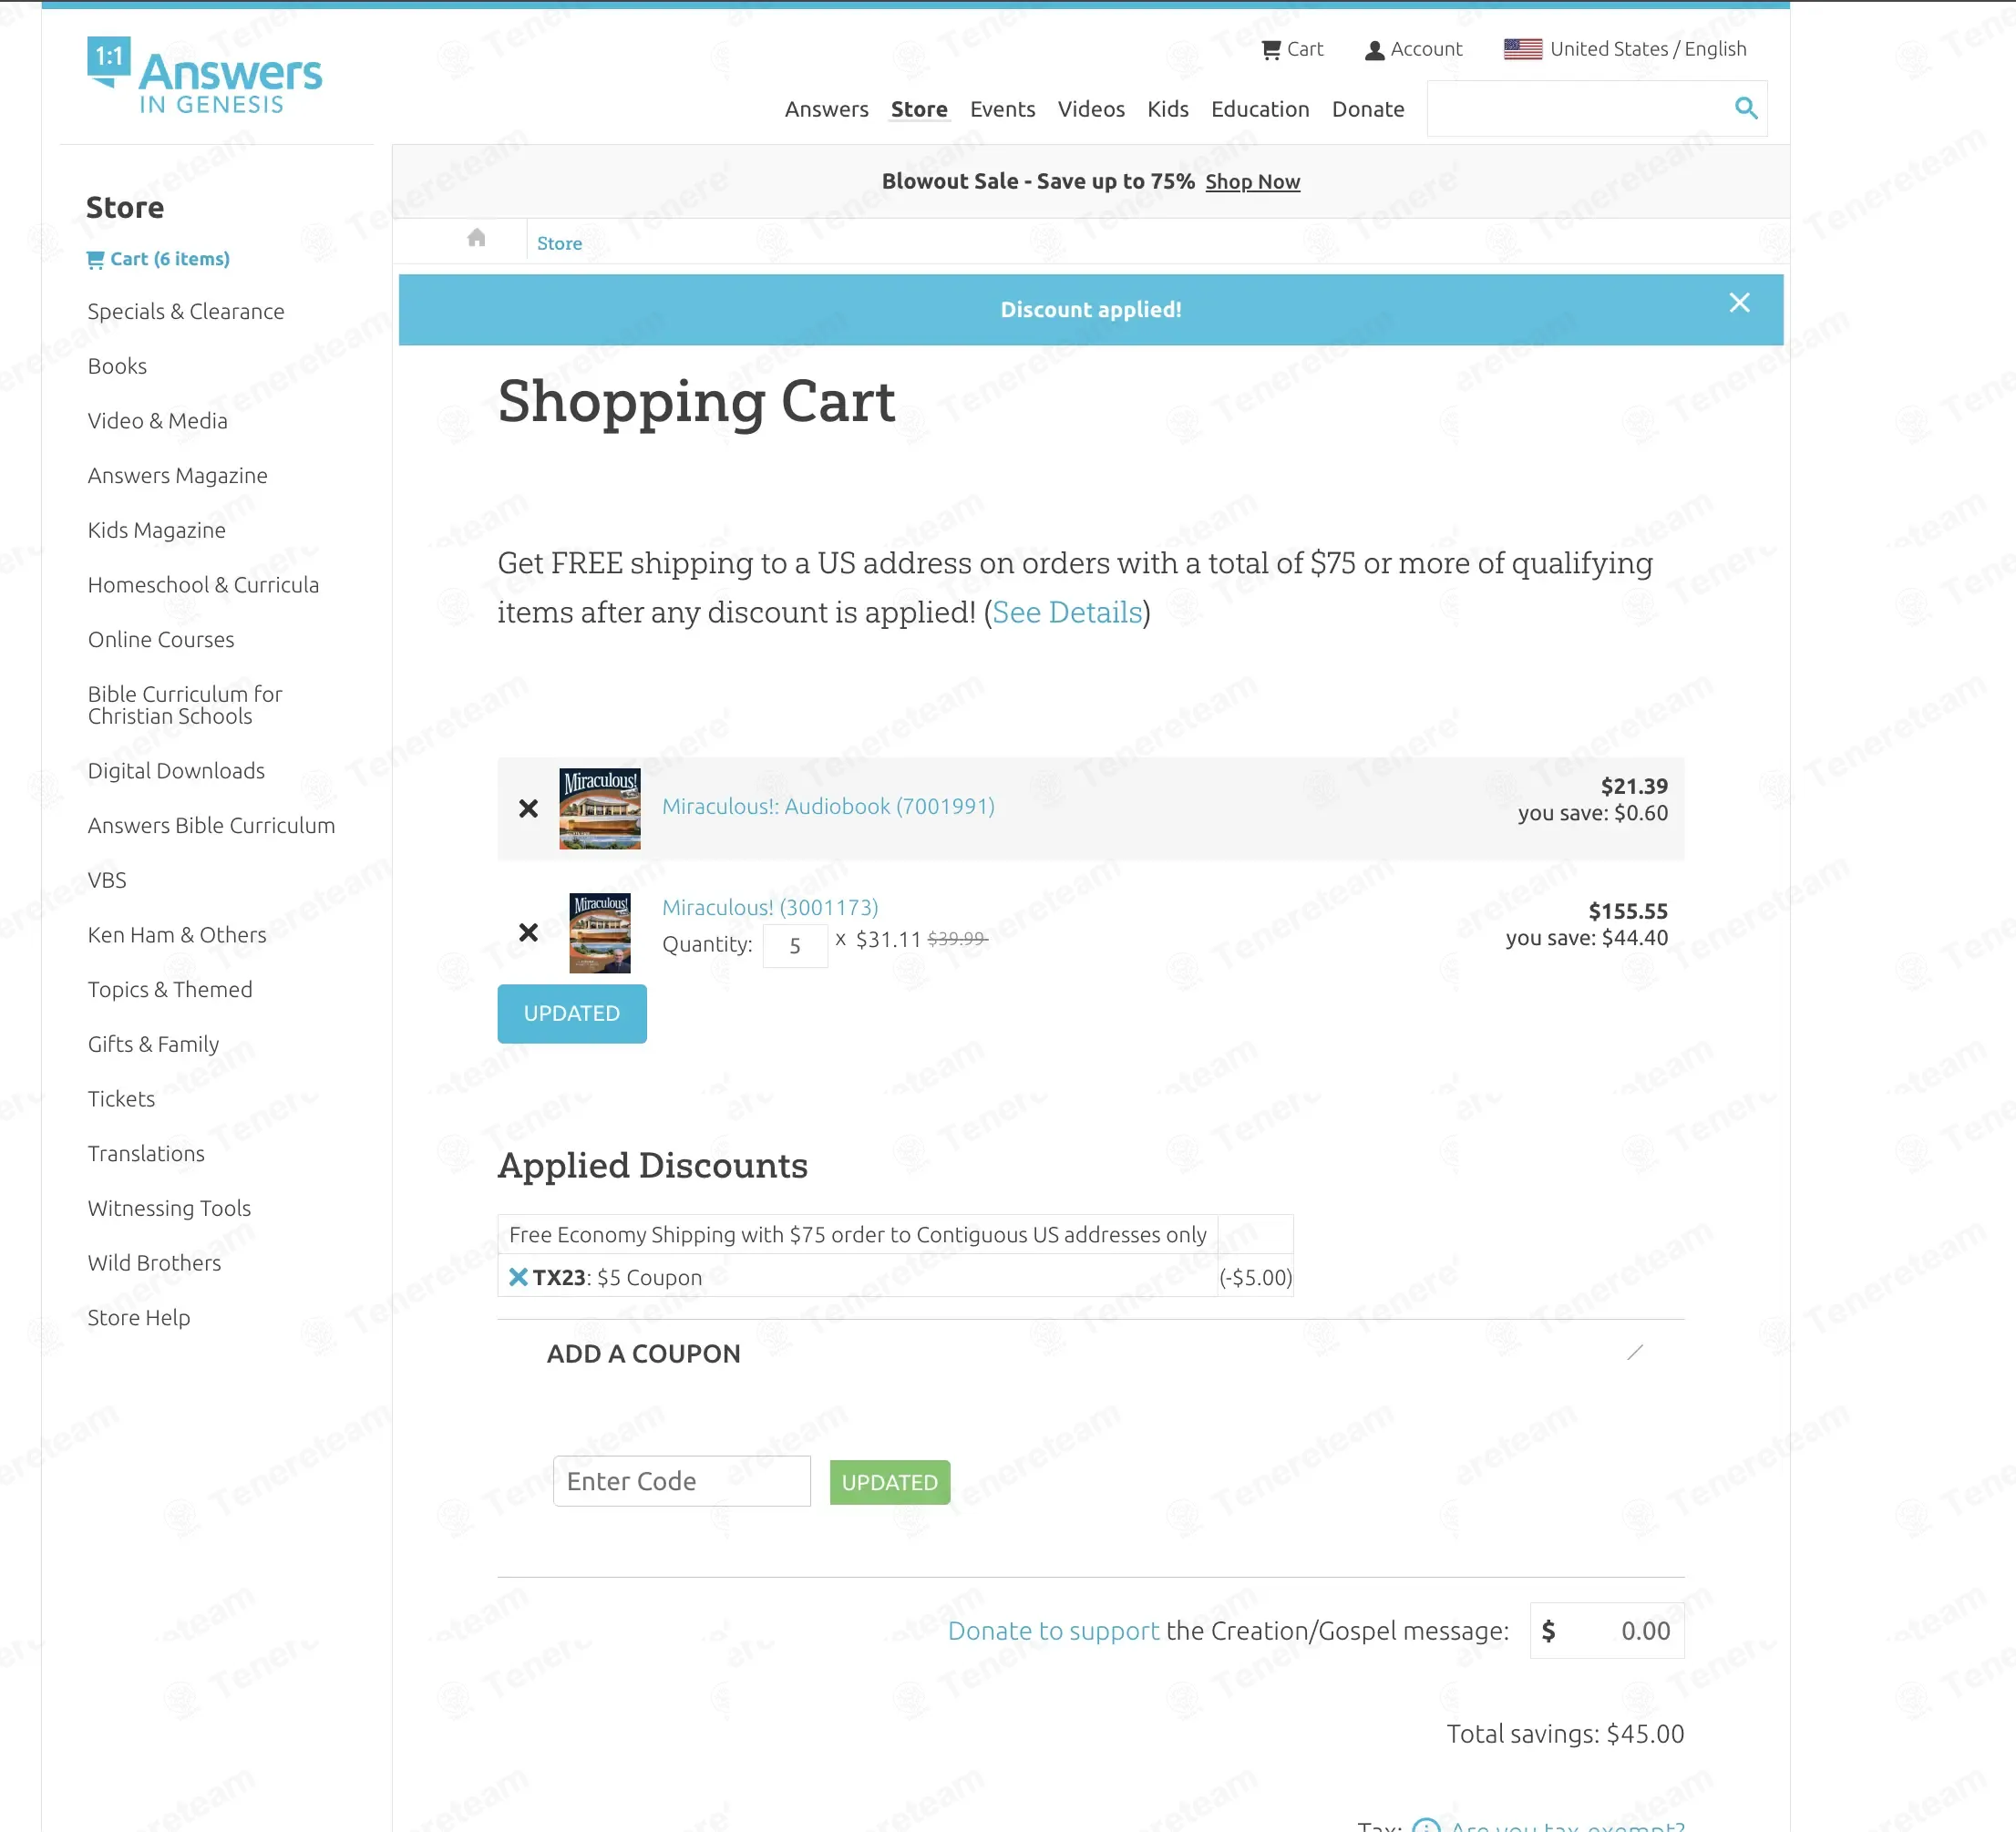Open the See Details shipping link
2016x1832 pixels.
point(1066,612)
